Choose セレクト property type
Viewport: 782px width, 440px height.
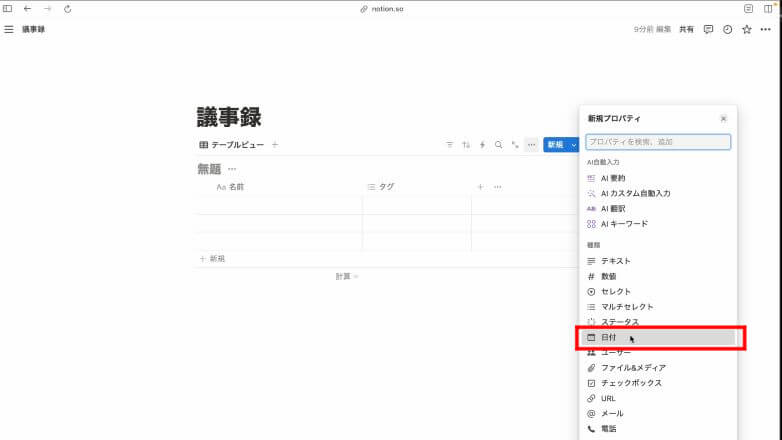point(658,291)
